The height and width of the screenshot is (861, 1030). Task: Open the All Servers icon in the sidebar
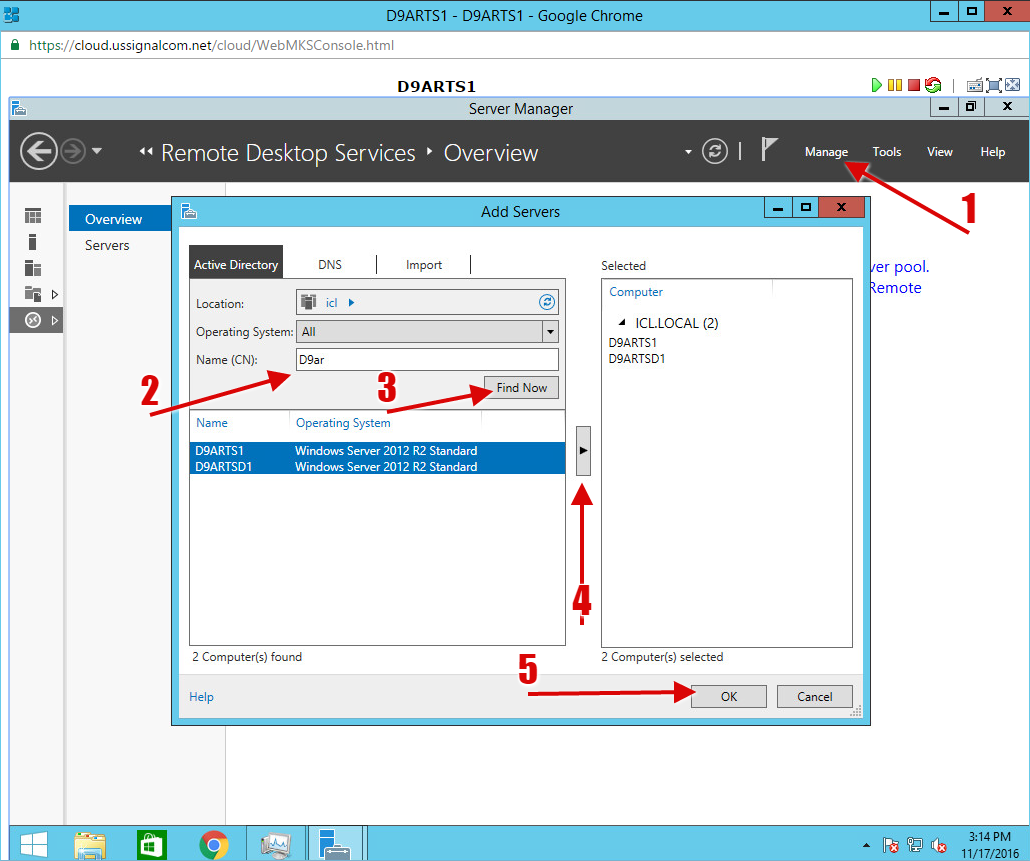click(33, 268)
